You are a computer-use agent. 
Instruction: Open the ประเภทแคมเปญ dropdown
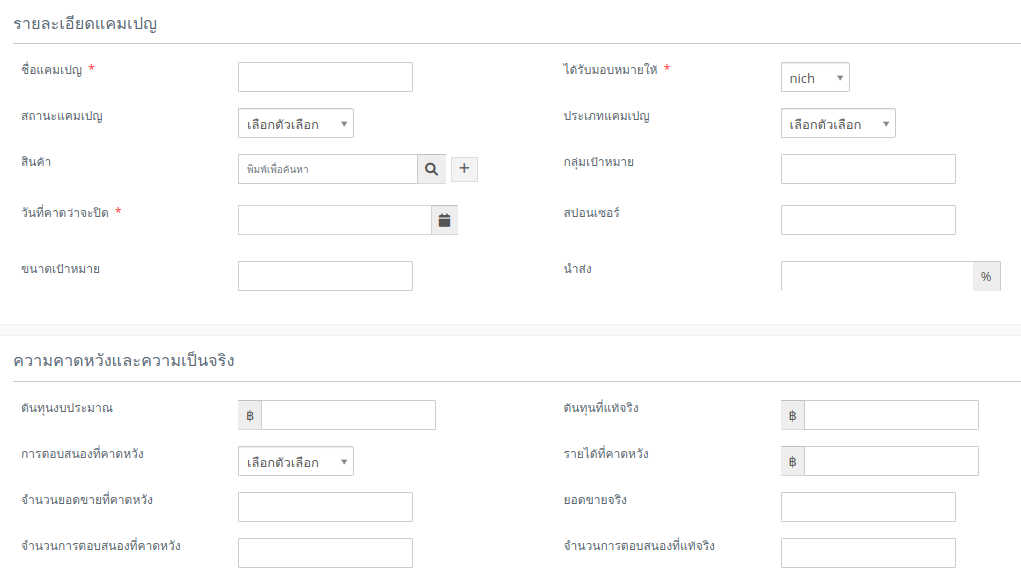tap(838, 124)
